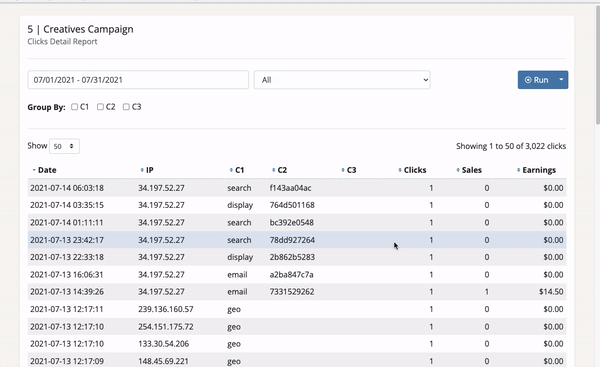600x367 pixels.
Task: Click the Clicks Detail Report subtitle
Action: 62,41
